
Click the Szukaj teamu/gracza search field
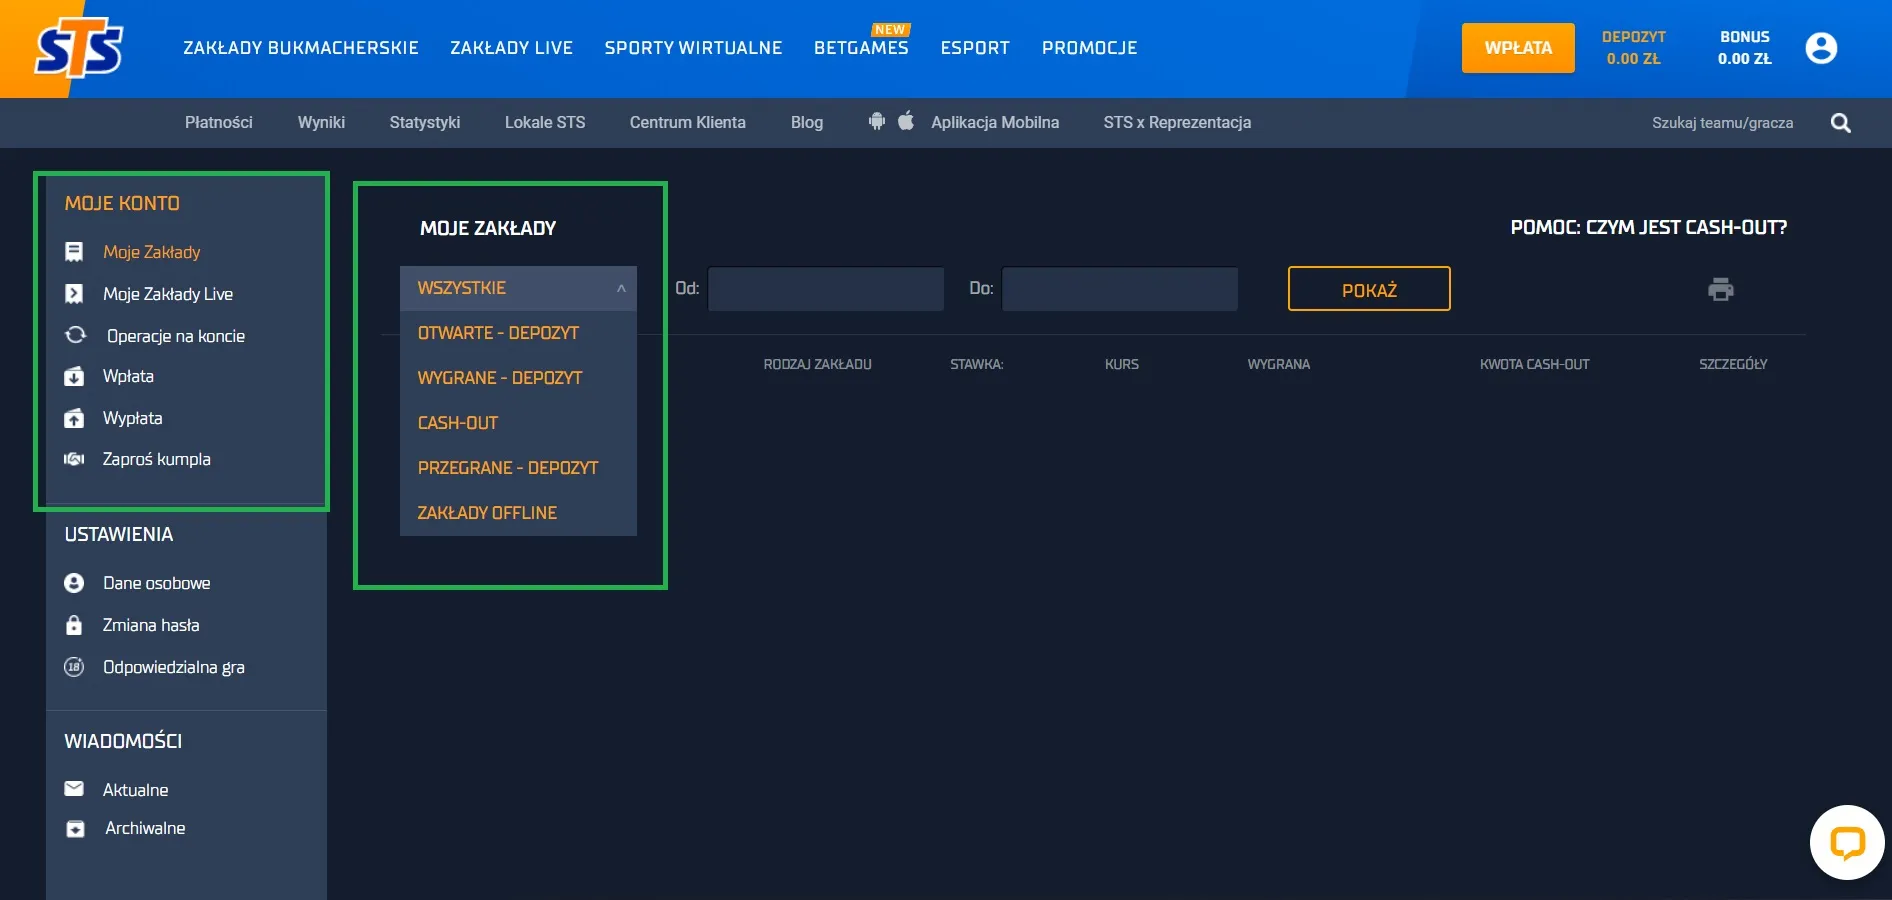click(1722, 123)
